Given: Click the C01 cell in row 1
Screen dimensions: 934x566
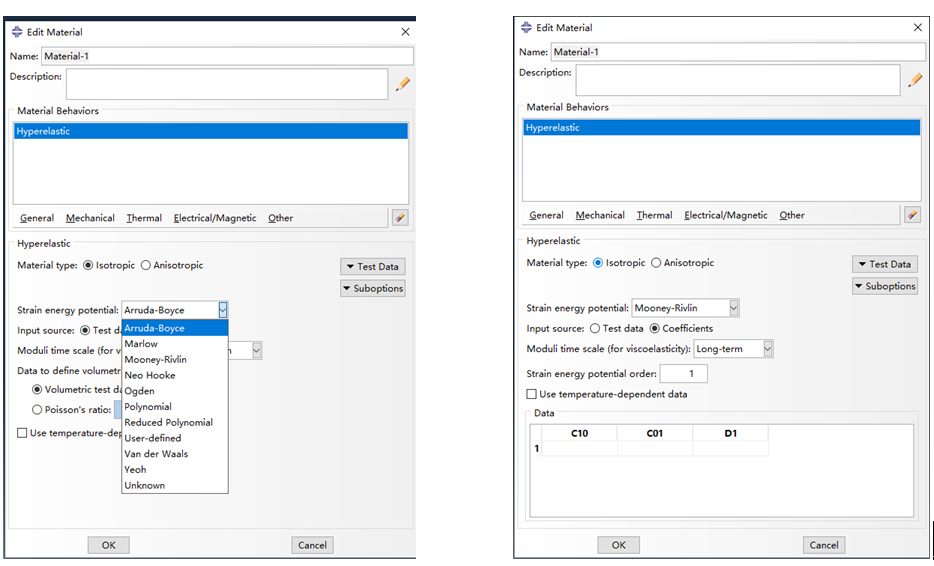Looking at the screenshot, I should click(x=655, y=449).
